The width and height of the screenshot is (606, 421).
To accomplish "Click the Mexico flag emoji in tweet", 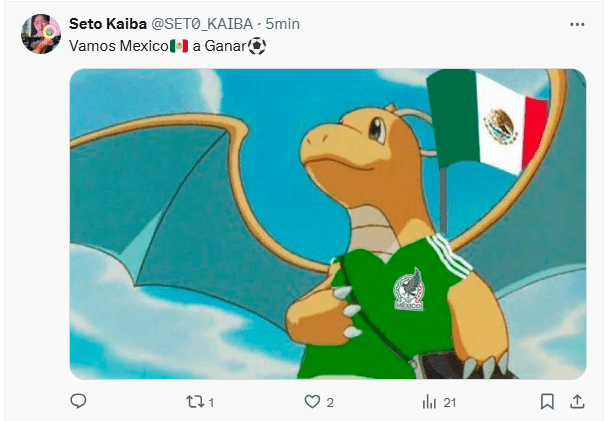I will 179,46.
